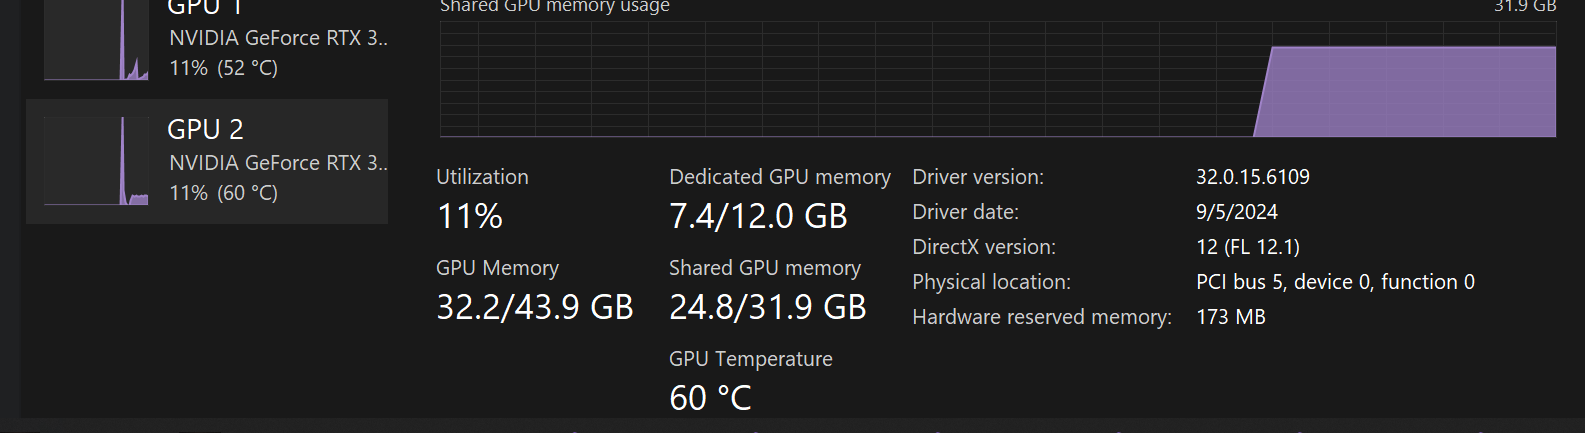Click the DirectX value 12 (FL 12.1)

[x=1248, y=247]
